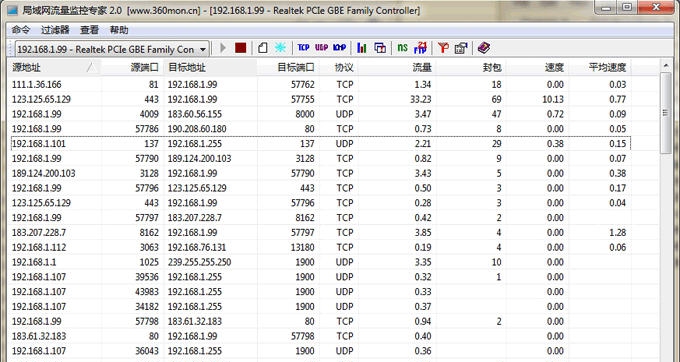Sort by the 平均速度 column header
The height and width of the screenshot is (362, 680).
click(600, 68)
